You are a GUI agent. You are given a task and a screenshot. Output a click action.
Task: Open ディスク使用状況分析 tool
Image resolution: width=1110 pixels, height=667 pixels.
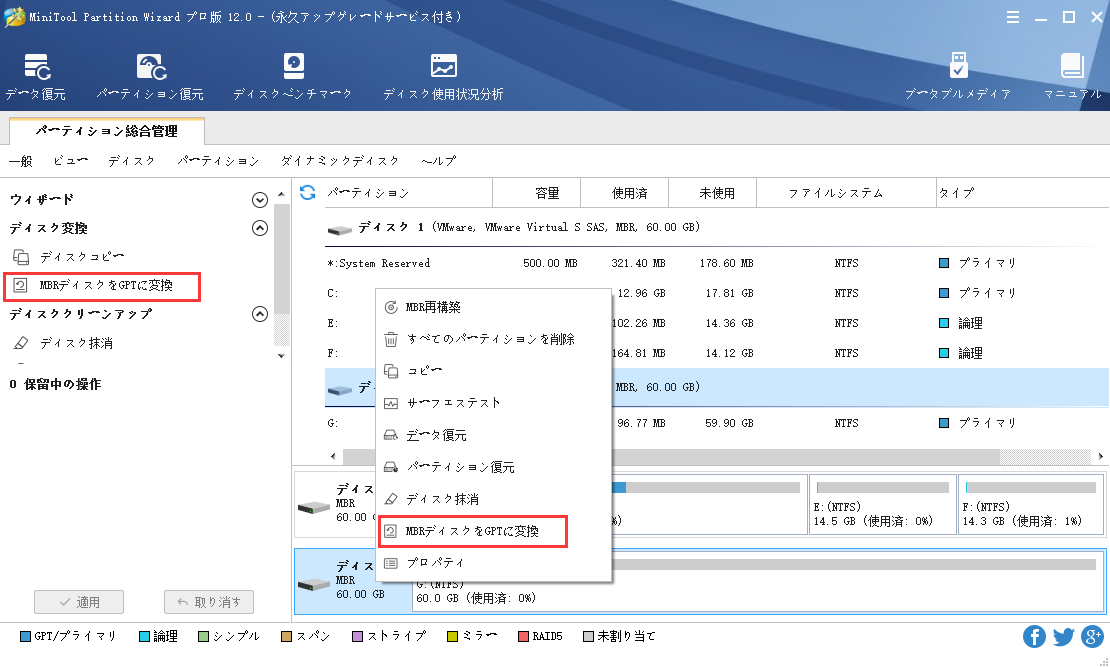click(x=443, y=76)
